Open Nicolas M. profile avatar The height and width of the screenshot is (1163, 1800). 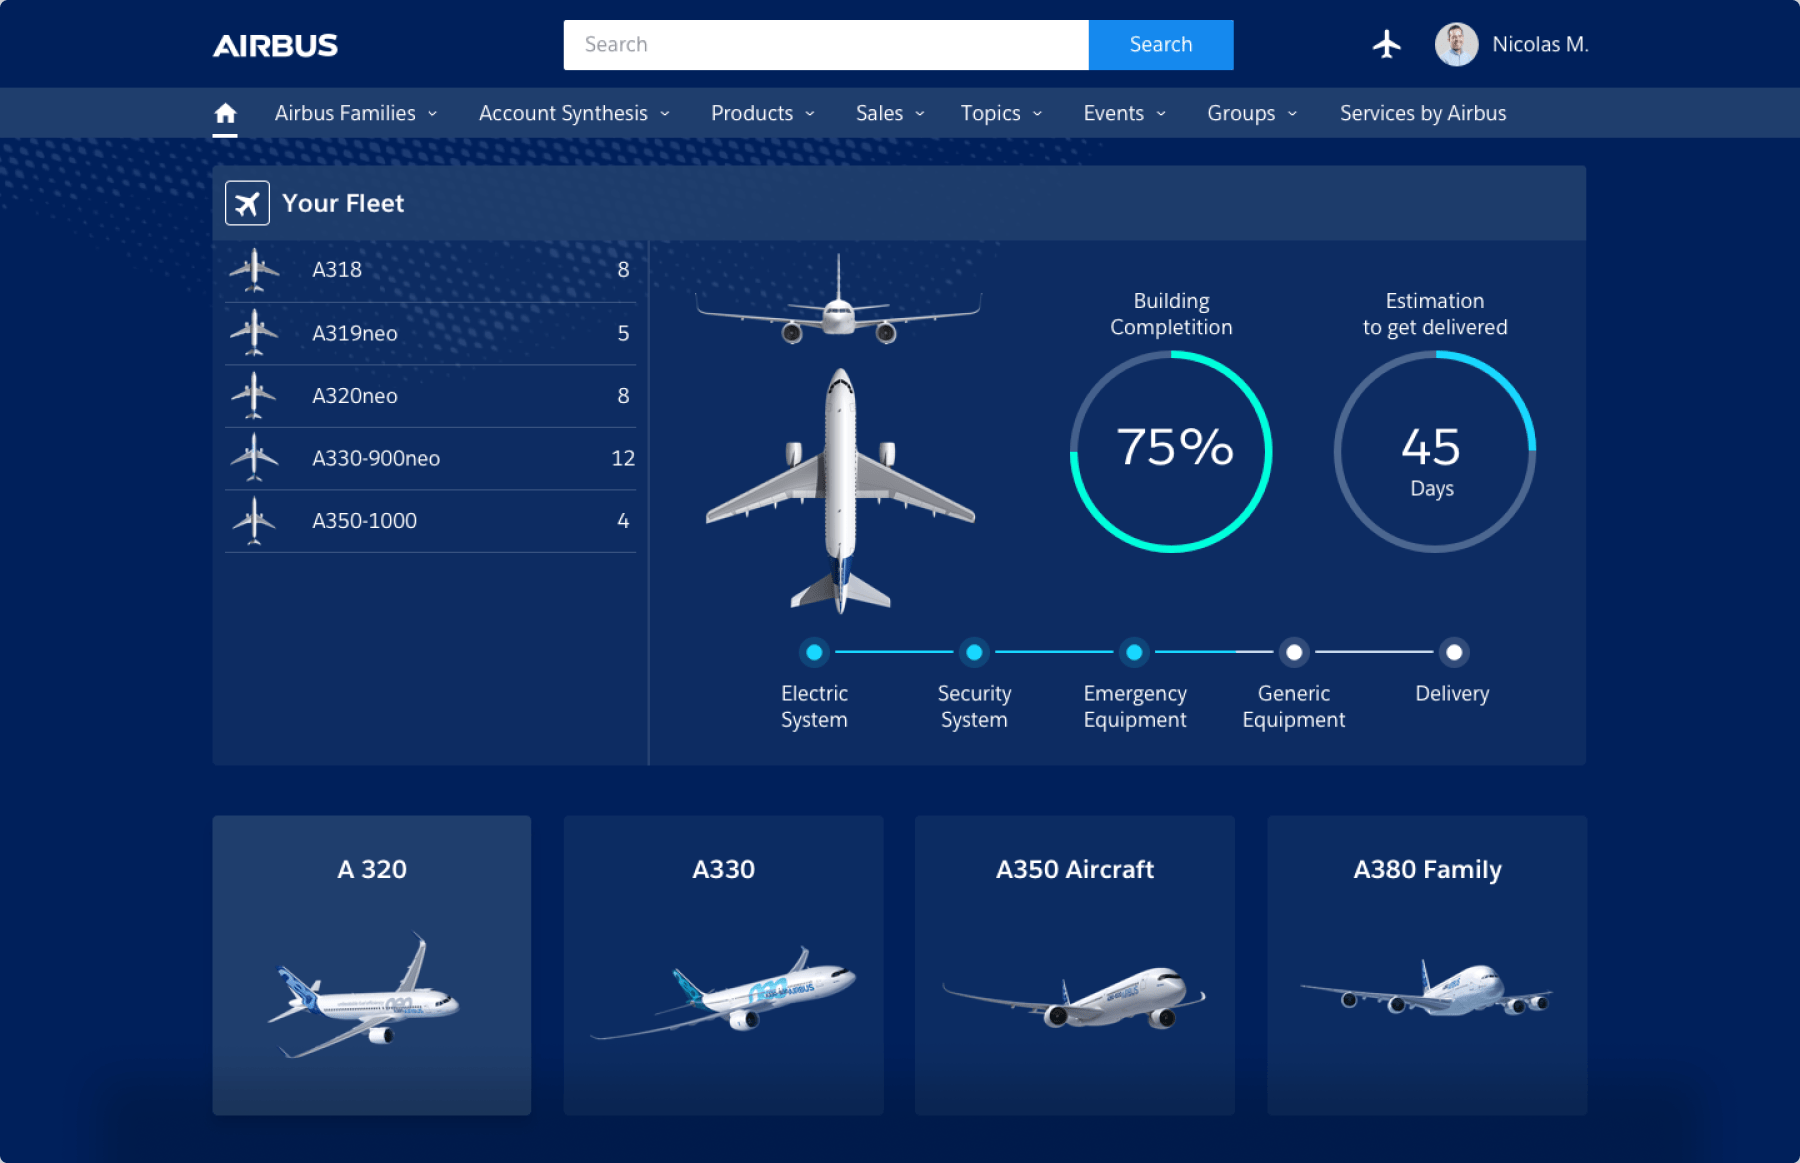pyautogui.click(x=1456, y=44)
